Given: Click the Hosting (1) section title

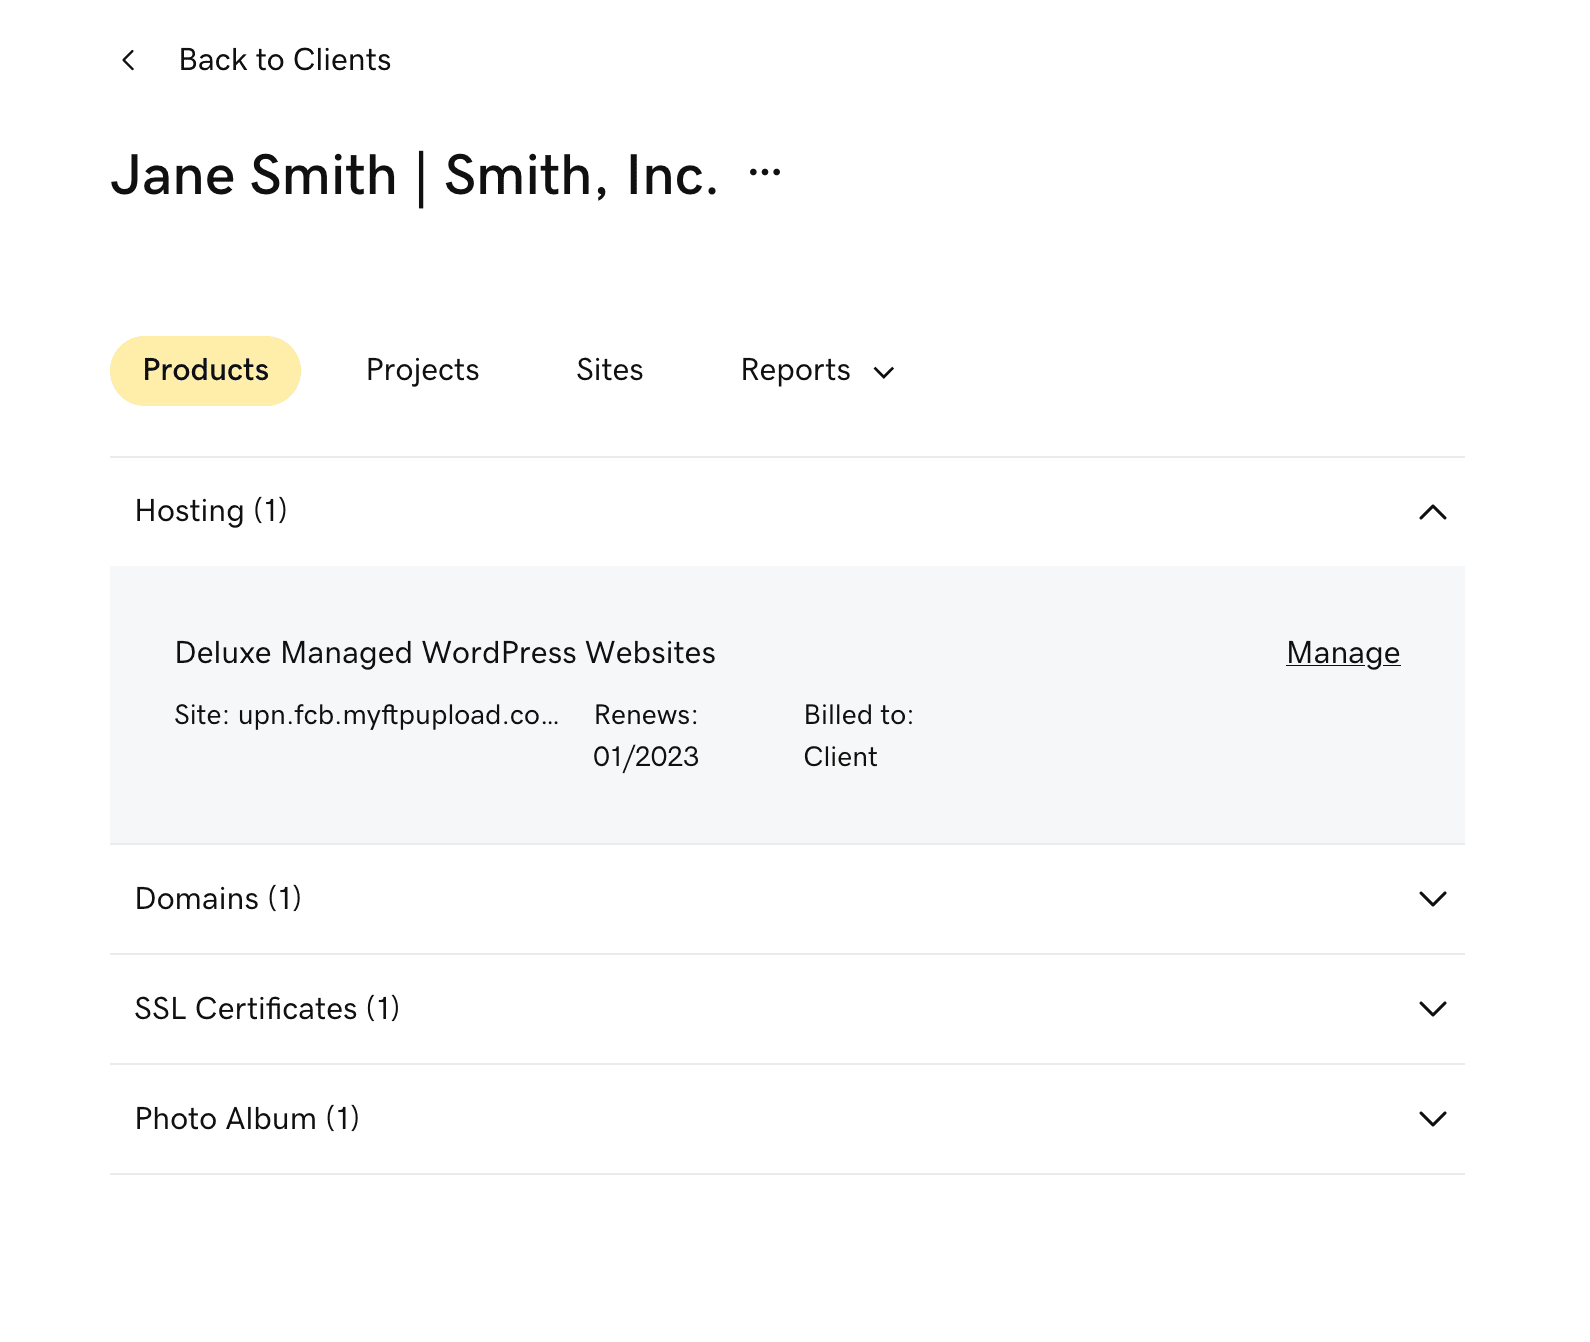Looking at the screenshot, I should (x=211, y=511).
